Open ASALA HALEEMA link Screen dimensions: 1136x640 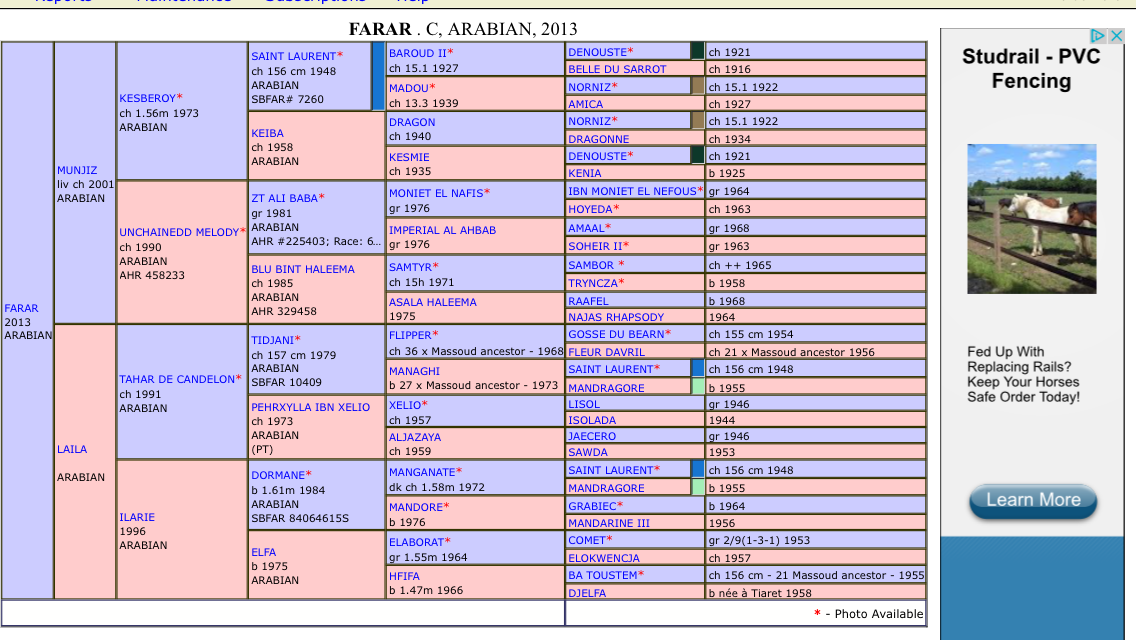(x=433, y=302)
